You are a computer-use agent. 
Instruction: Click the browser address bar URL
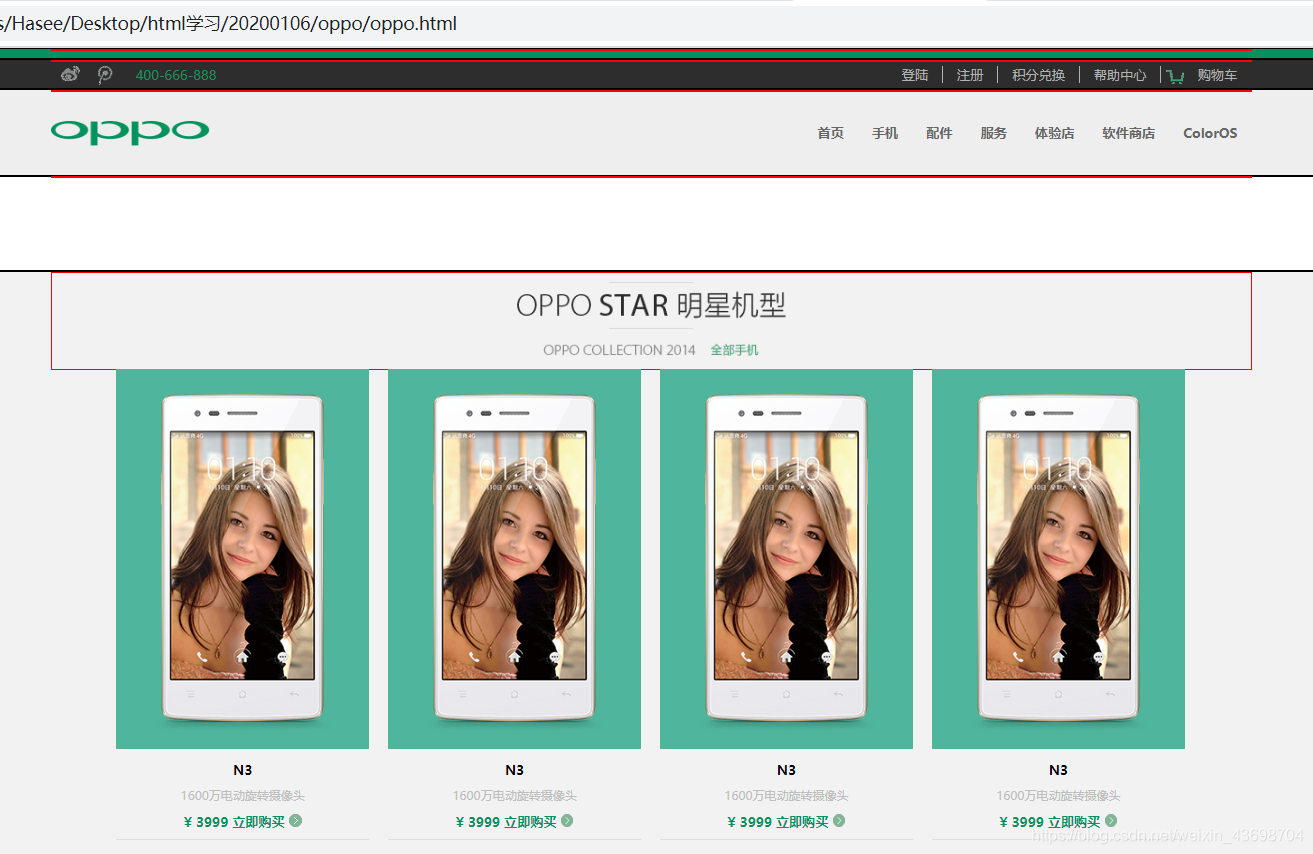(228, 23)
